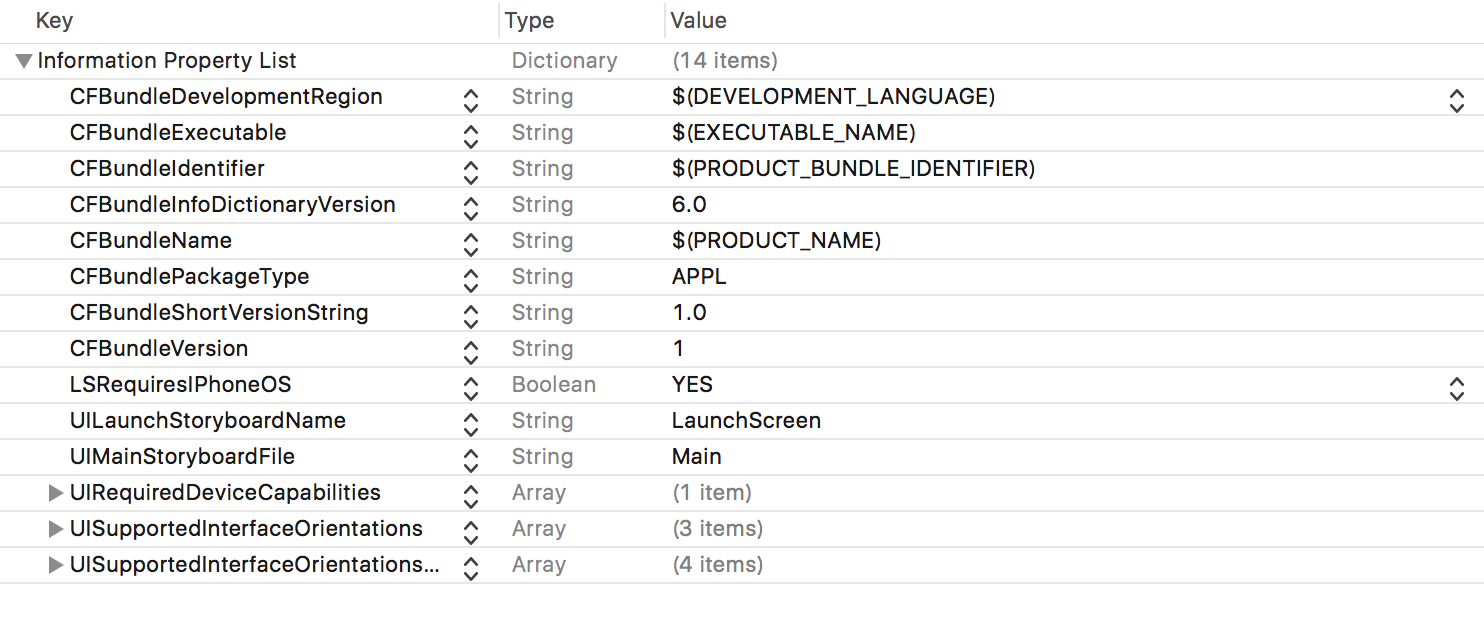Click the Value column header
Image resolution: width=1484 pixels, height=628 pixels.
pos(700,20)
